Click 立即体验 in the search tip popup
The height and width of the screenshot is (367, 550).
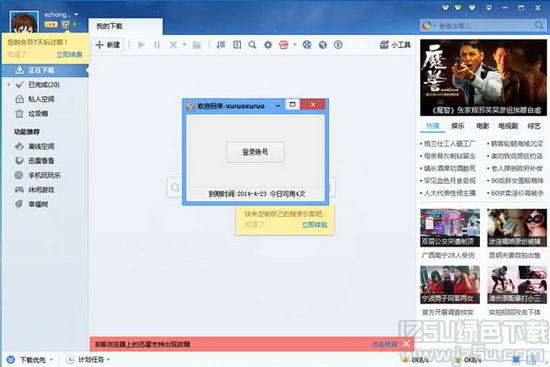pyautogui.click(x=314, y=225)
